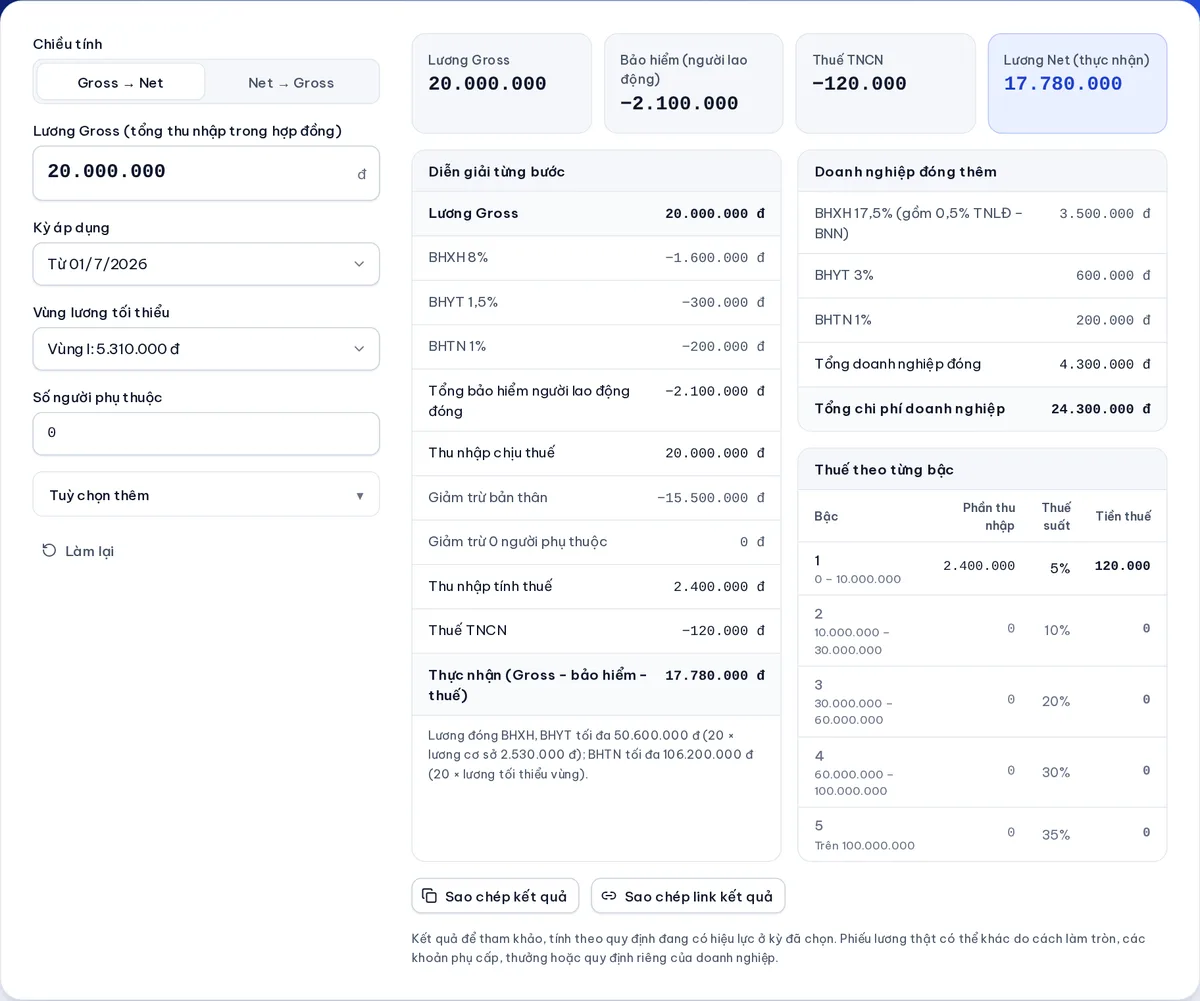The width and height of the screenshot is (1200, 1001).
Task: Click the "Doanh nghiệp đóng thêm" heading
Action: (x=906, y=172)
